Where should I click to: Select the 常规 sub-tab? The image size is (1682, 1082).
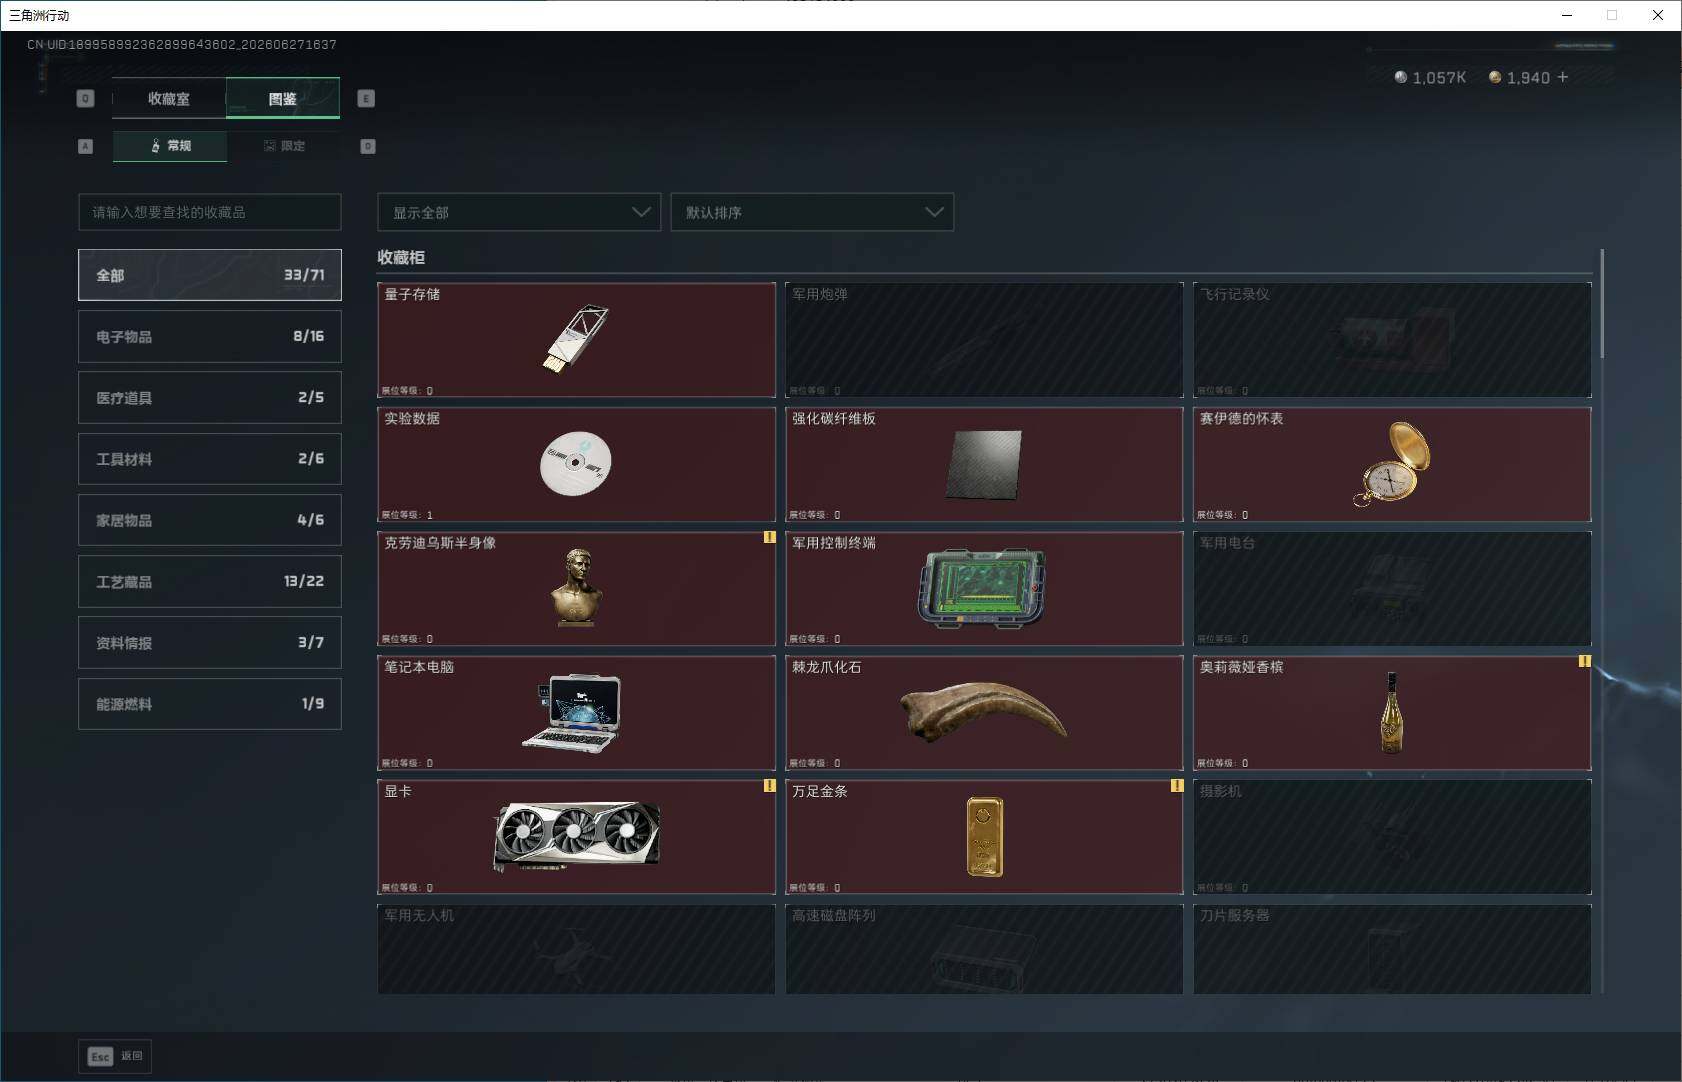point(170,146)
